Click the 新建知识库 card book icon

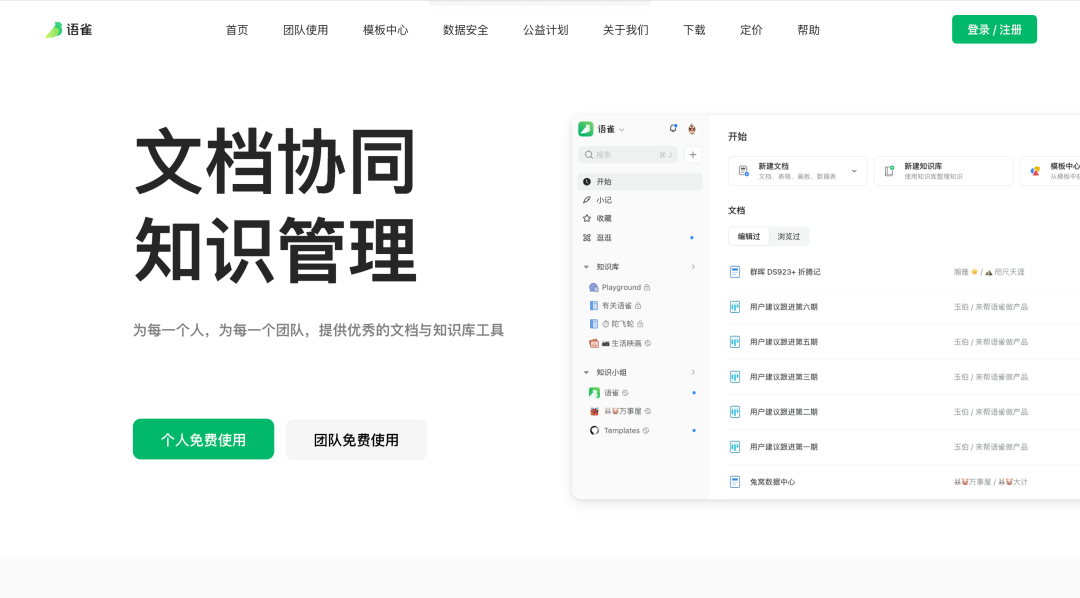click(x=889, y=171)
